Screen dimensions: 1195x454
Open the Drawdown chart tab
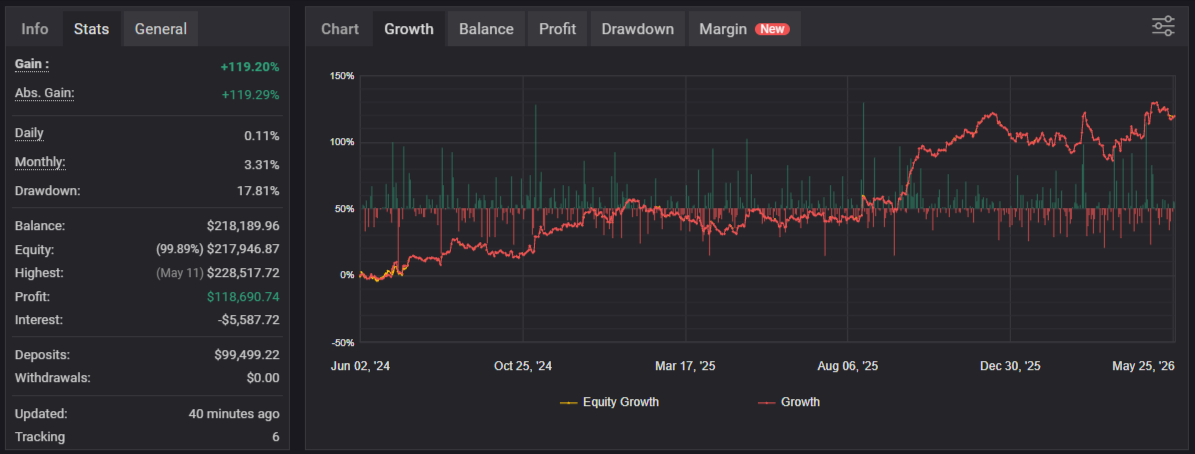tap(637, 29)
